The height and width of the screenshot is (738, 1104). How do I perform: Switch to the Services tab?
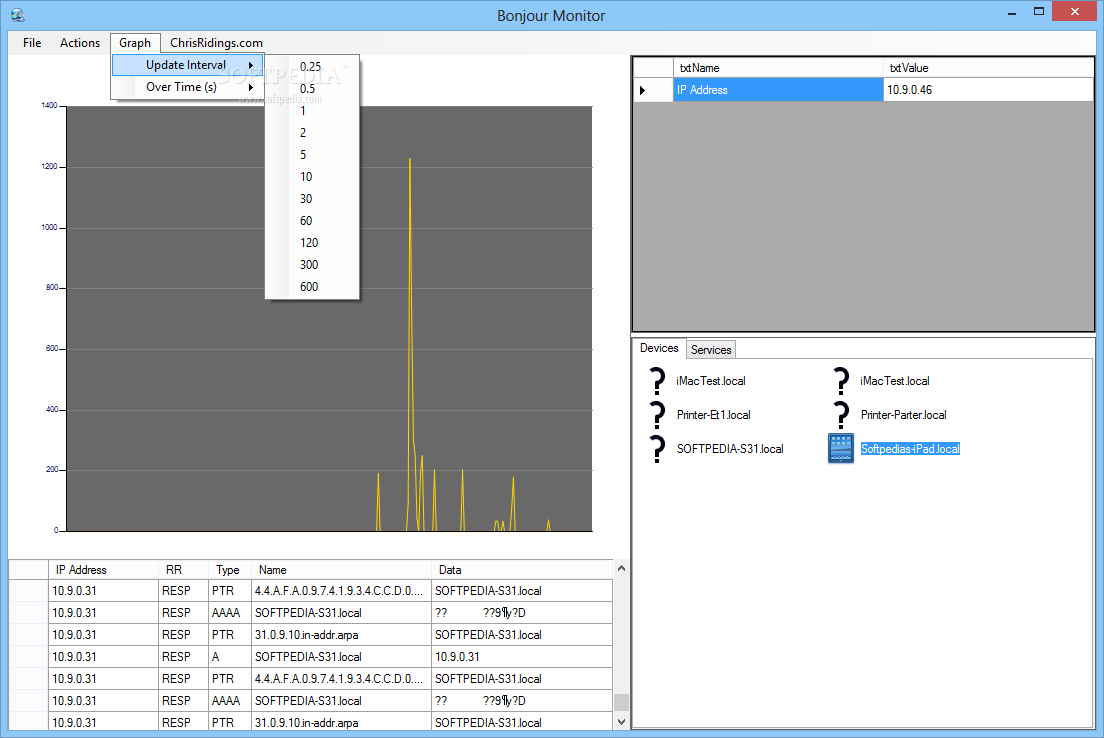point(710,349)
